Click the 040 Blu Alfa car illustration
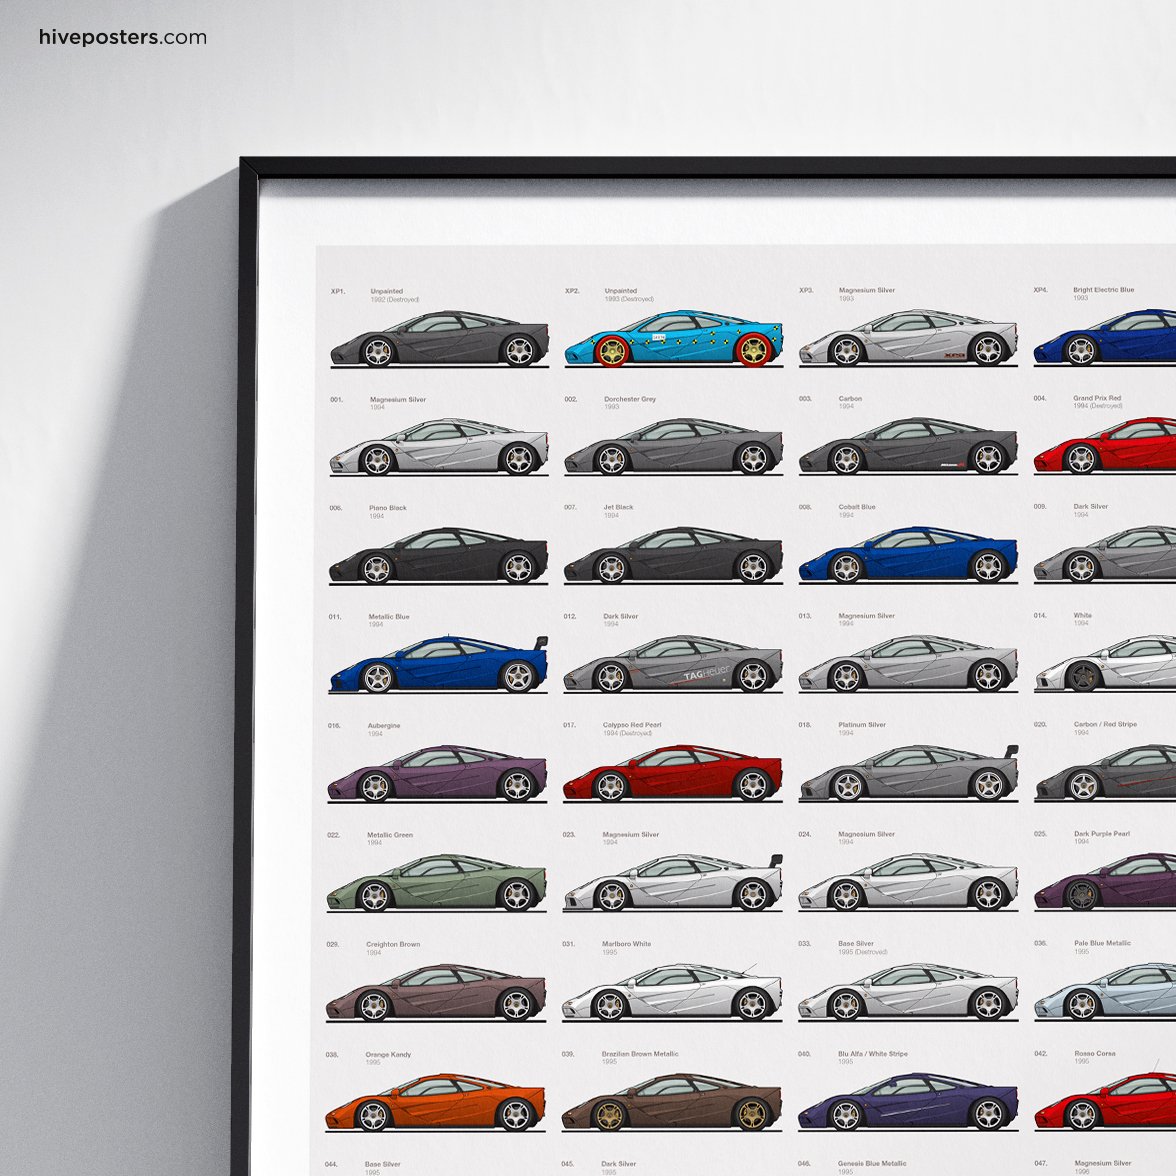 coord(908,1102)
